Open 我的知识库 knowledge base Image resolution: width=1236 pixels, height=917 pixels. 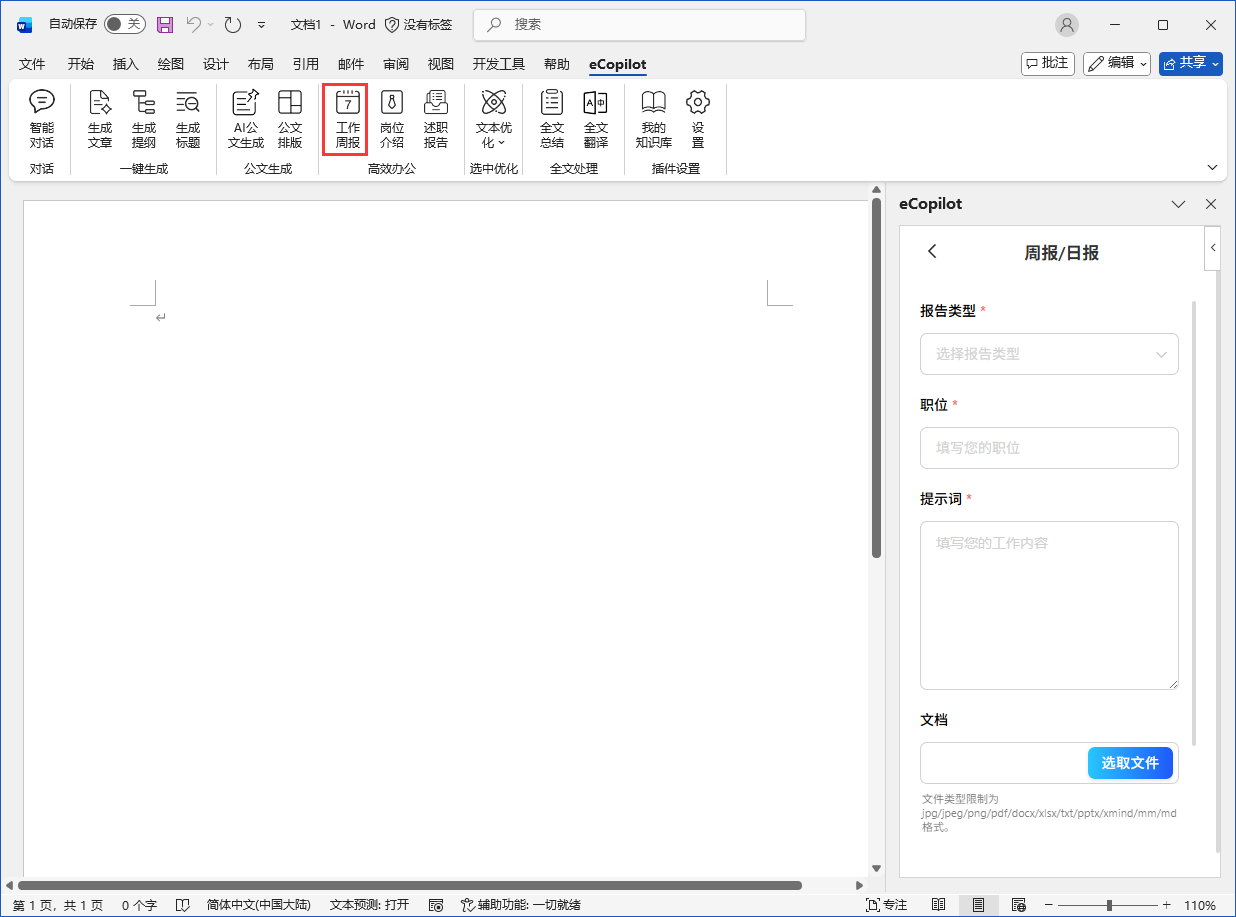point(653,118)
